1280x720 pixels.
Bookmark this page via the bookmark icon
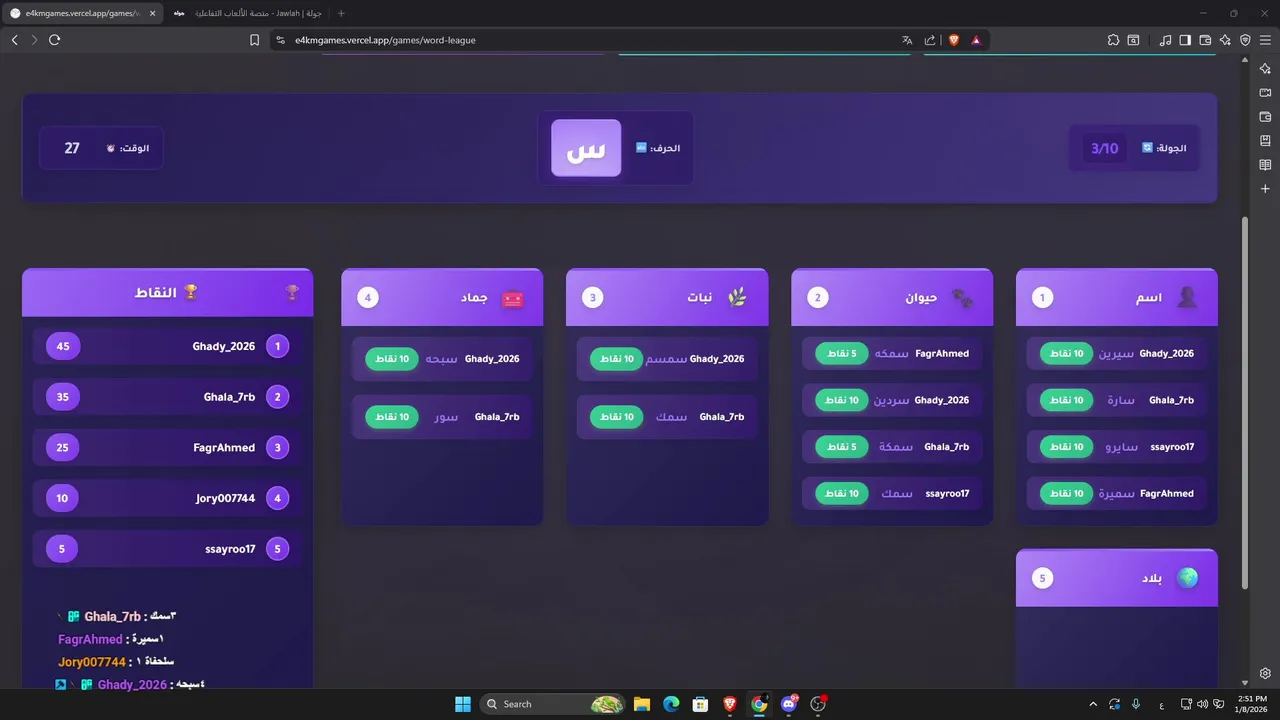[255, 40]
